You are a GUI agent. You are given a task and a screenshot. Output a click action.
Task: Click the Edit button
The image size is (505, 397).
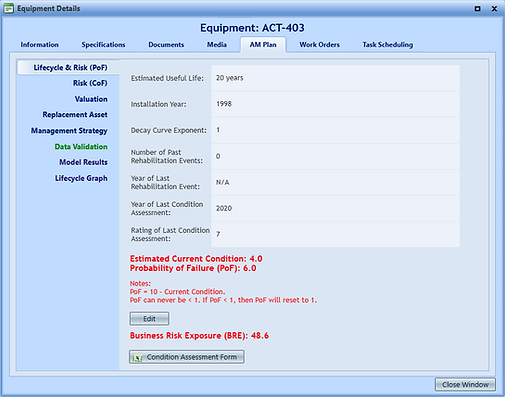tap(149, 319)
